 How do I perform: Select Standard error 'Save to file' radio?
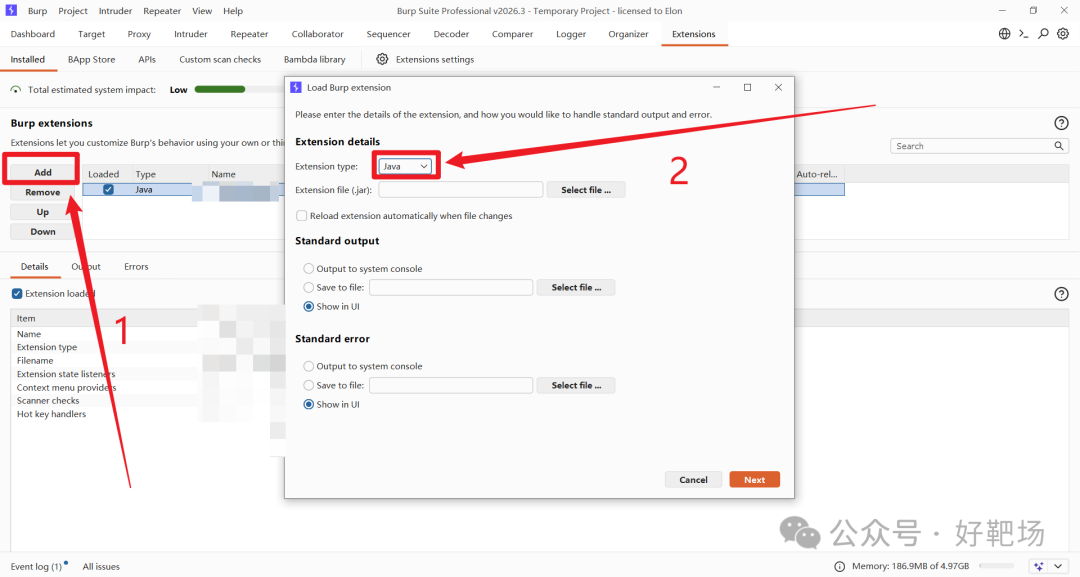(x=309, y=386)
